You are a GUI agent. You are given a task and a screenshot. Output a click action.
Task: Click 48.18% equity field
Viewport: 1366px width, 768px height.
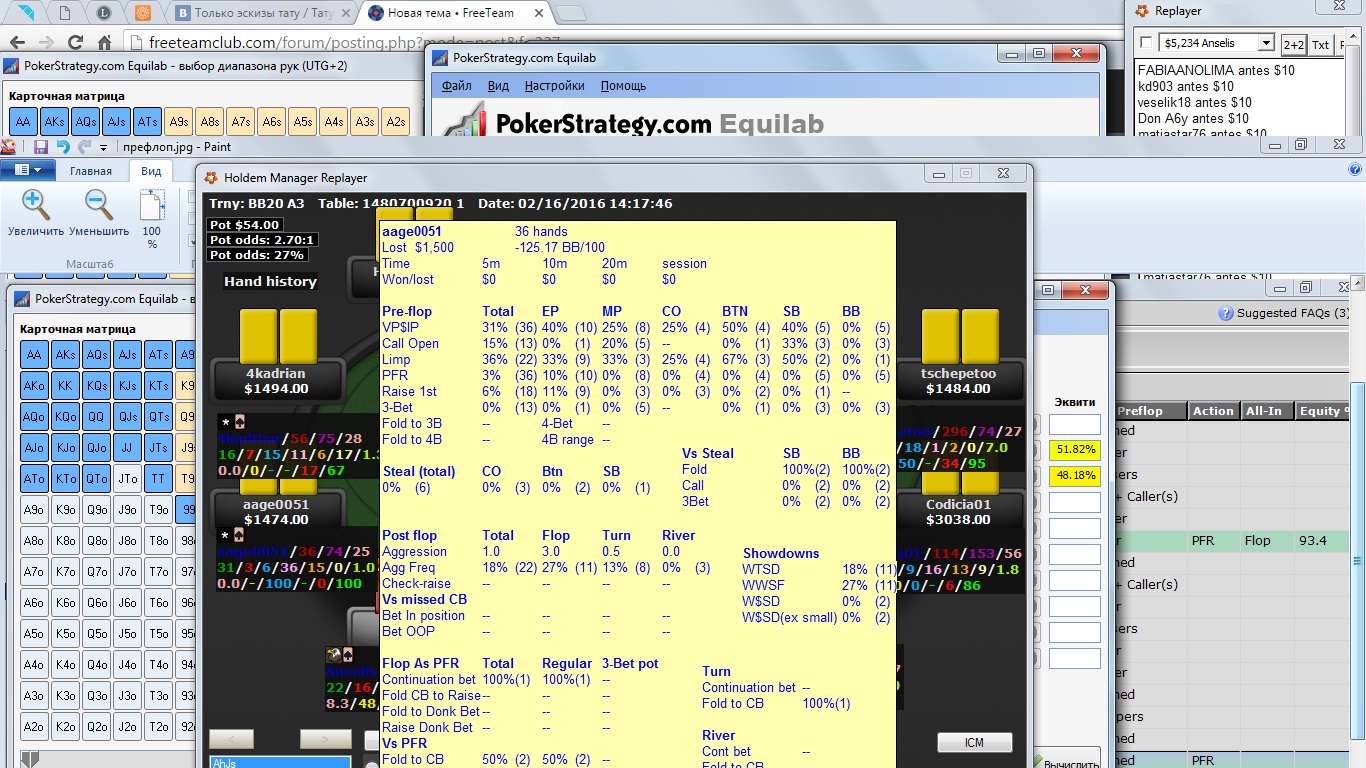point(1075,477)
